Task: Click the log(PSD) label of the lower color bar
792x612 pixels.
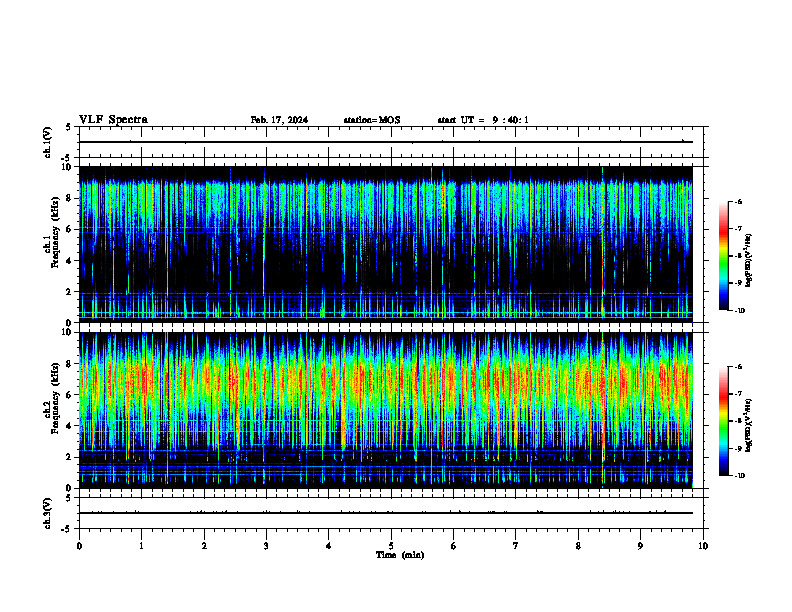Action: [x=749, y=425]
